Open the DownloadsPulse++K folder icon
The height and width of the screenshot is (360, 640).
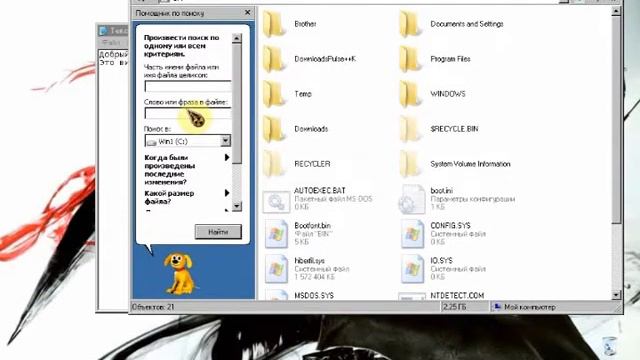pos(273,60)
